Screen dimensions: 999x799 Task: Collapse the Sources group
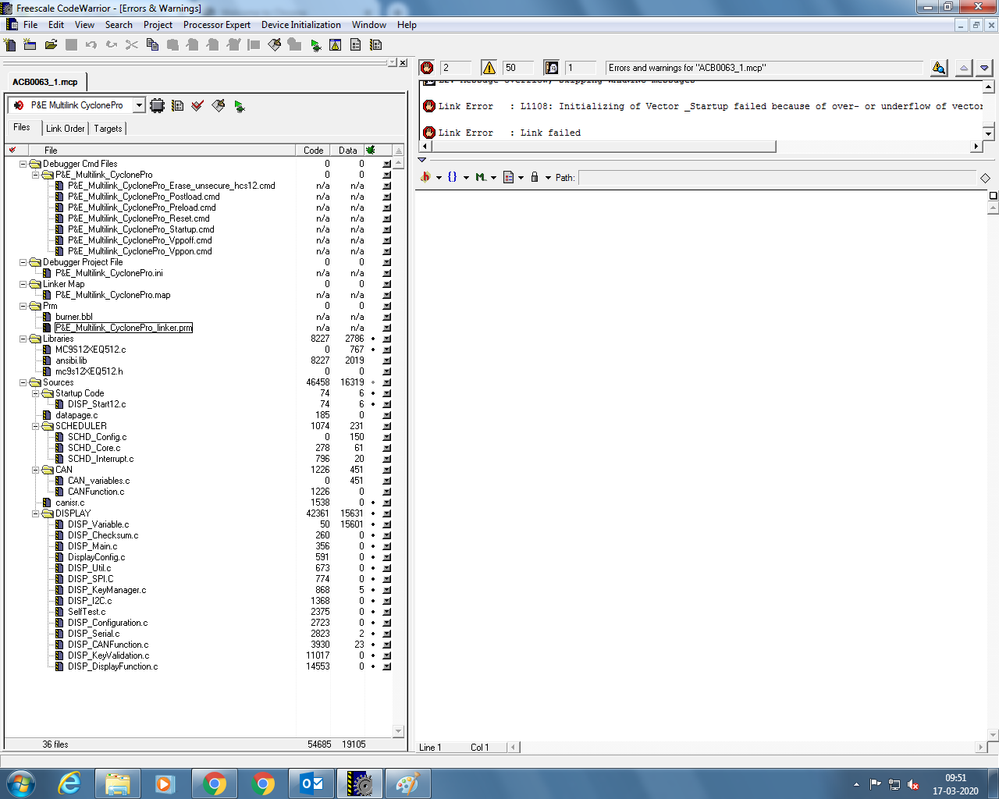pyautogui.click(x=23, y=382)
